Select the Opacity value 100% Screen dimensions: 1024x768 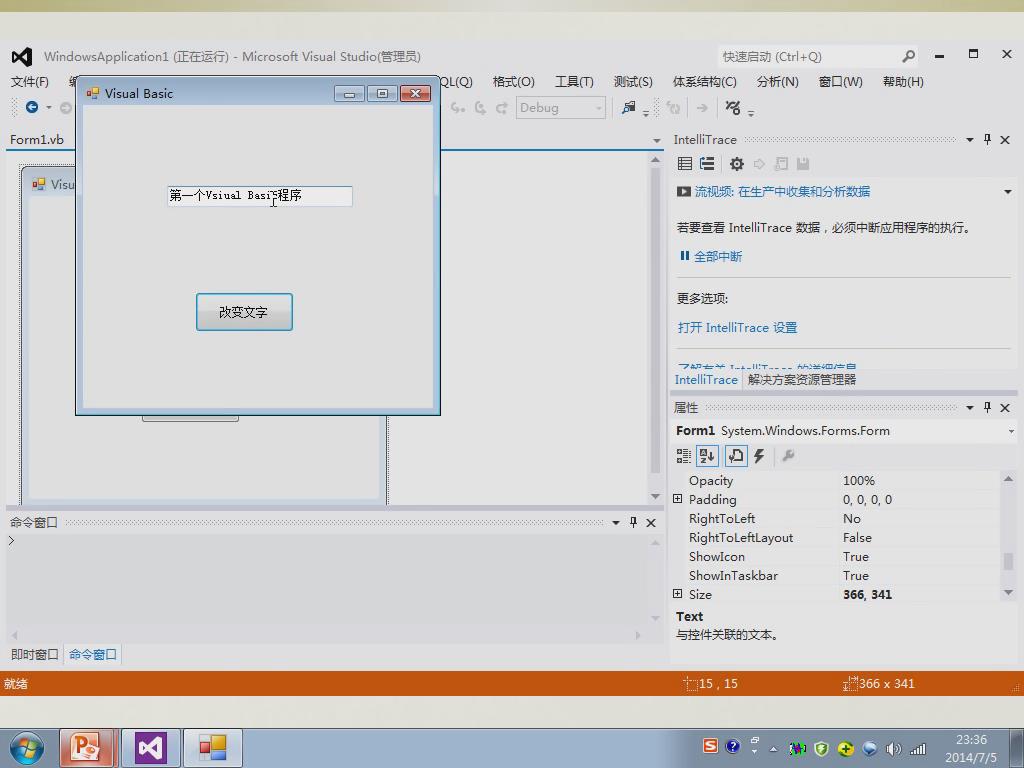(859, 481)
